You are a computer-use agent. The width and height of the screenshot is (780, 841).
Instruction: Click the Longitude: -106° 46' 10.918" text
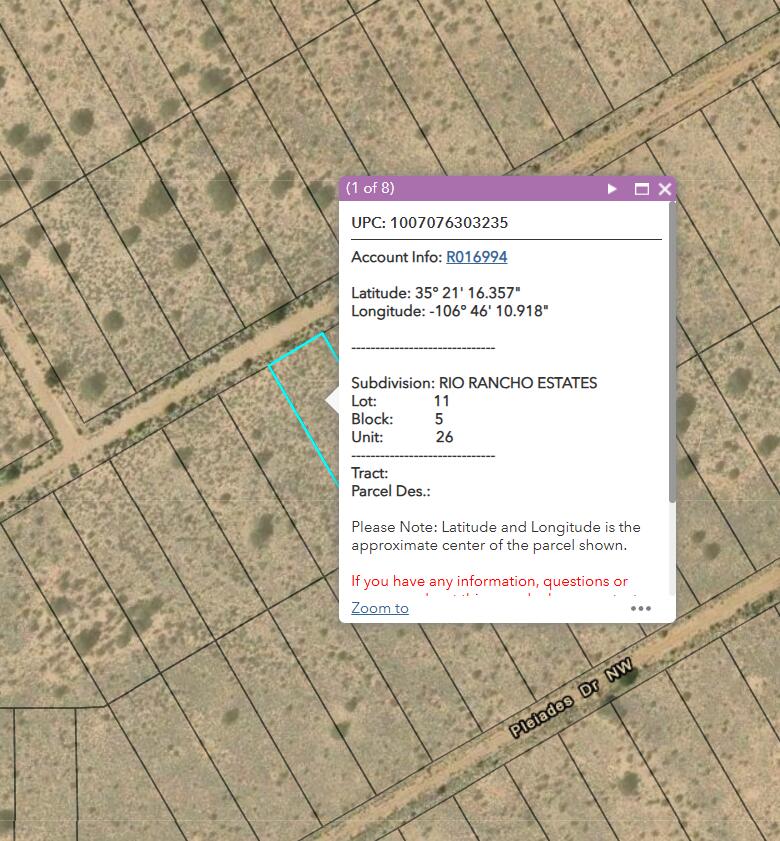(x=450, y=311)
